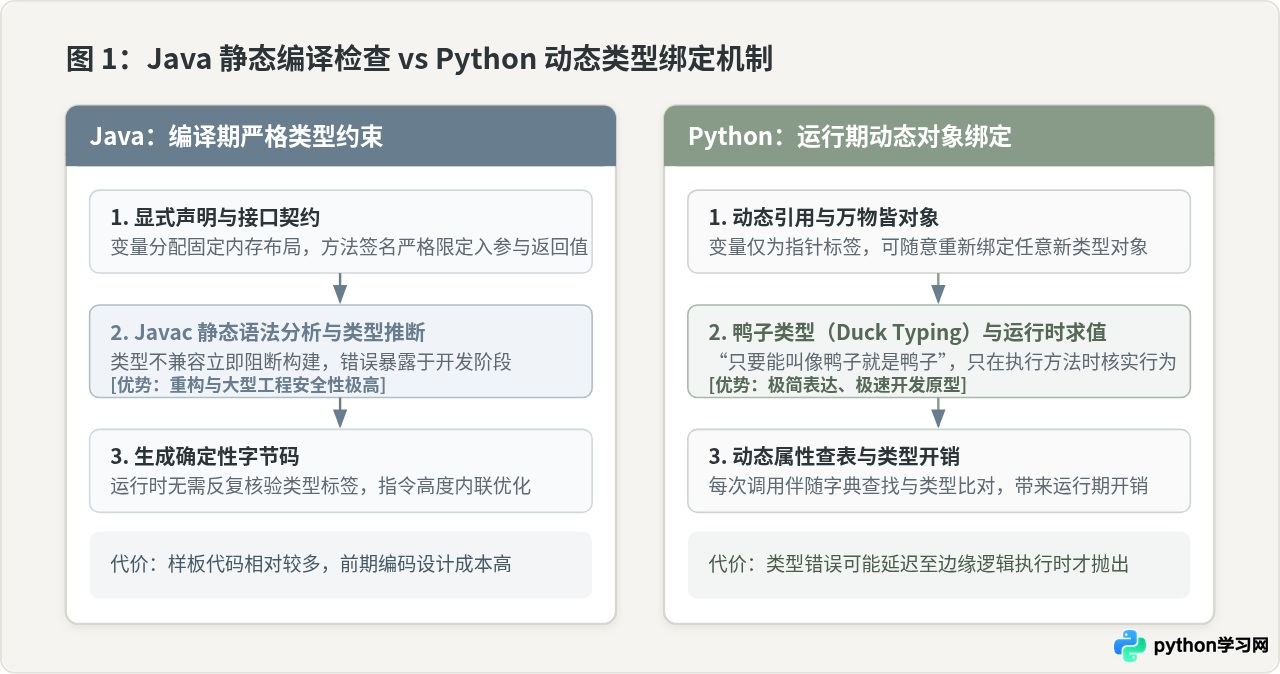Click the text '[优势：极简表达、极速开发原型]'

point(837,385)
